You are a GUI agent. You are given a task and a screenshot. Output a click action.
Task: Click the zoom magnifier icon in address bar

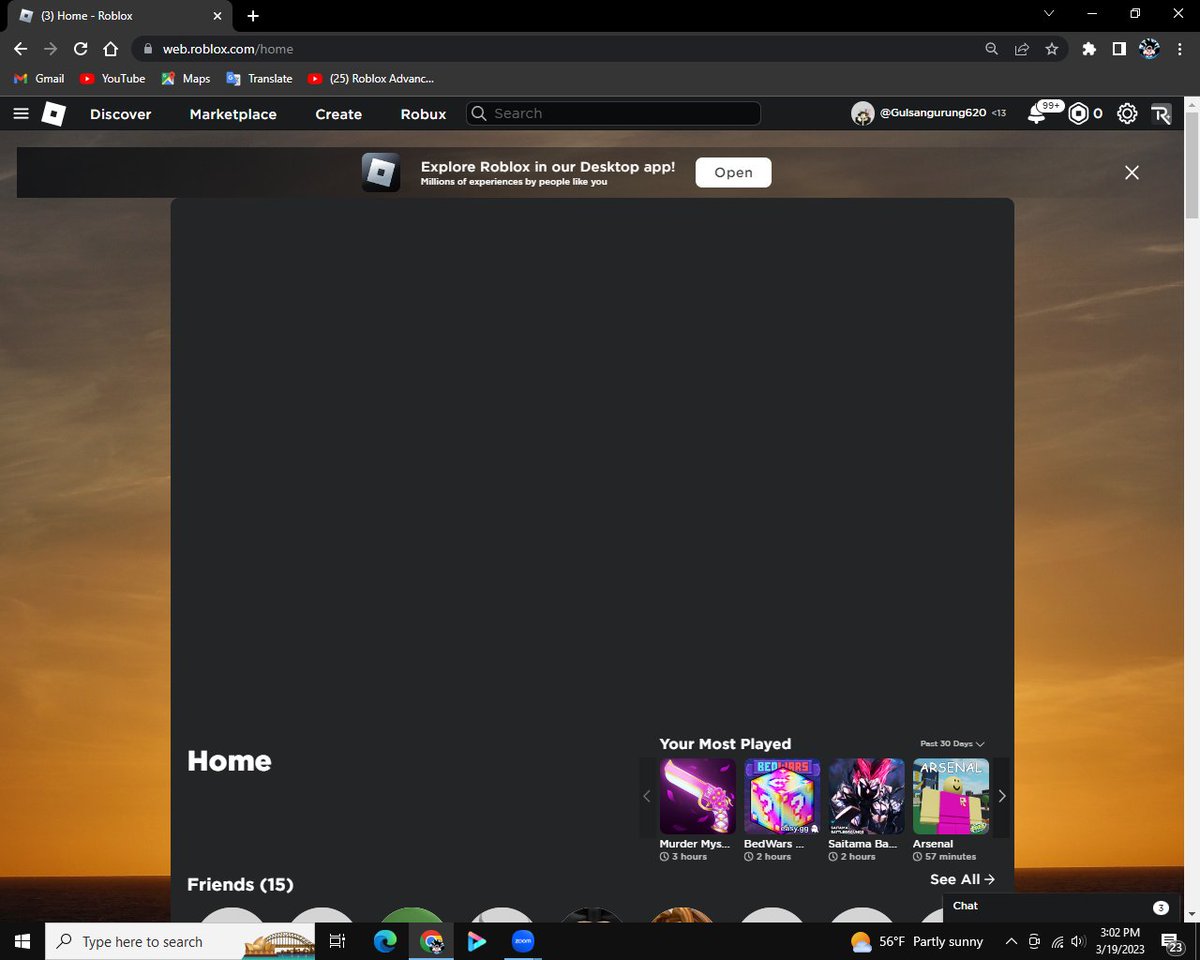click(991, 48)
